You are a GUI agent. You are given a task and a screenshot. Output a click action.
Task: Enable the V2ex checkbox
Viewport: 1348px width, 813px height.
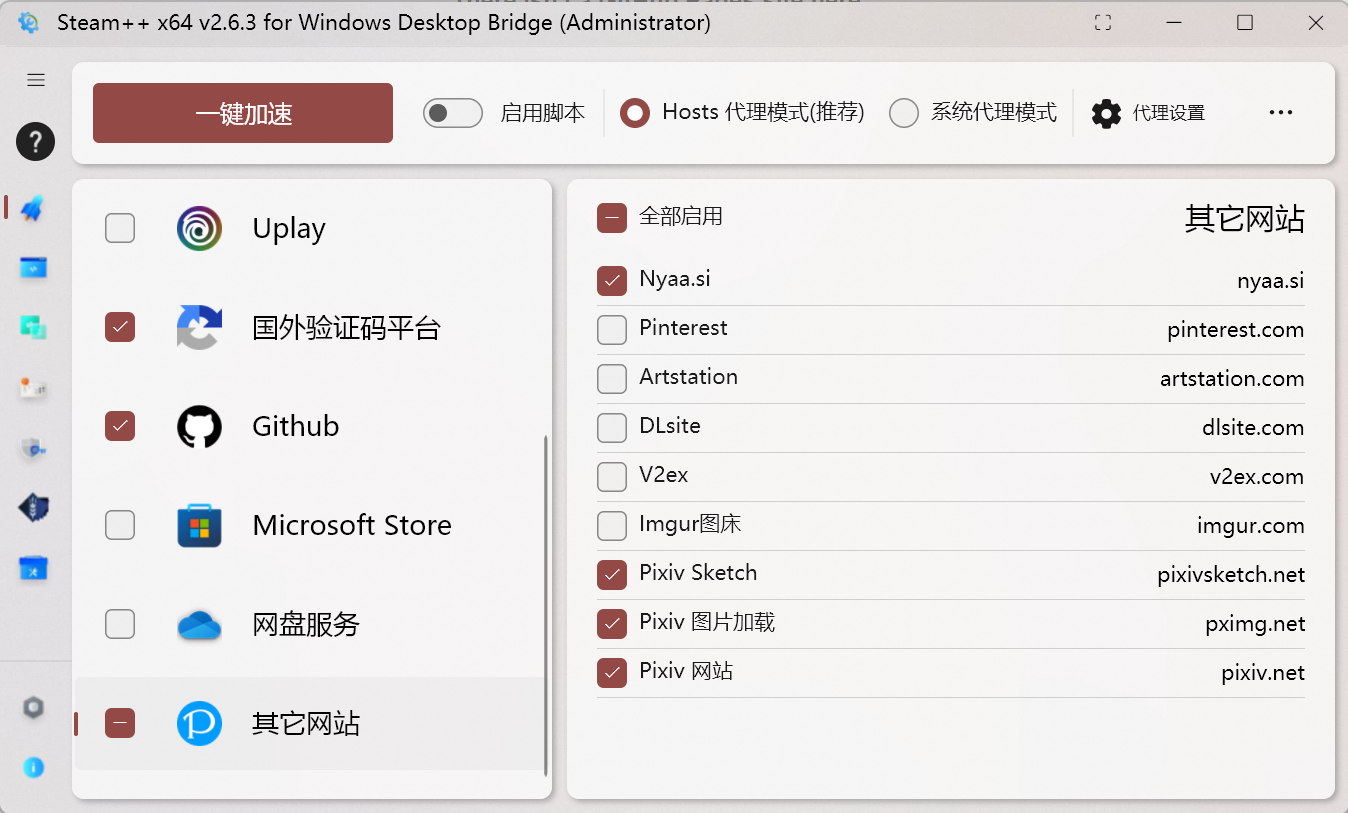pyautogui.click(x=612, y=477)
